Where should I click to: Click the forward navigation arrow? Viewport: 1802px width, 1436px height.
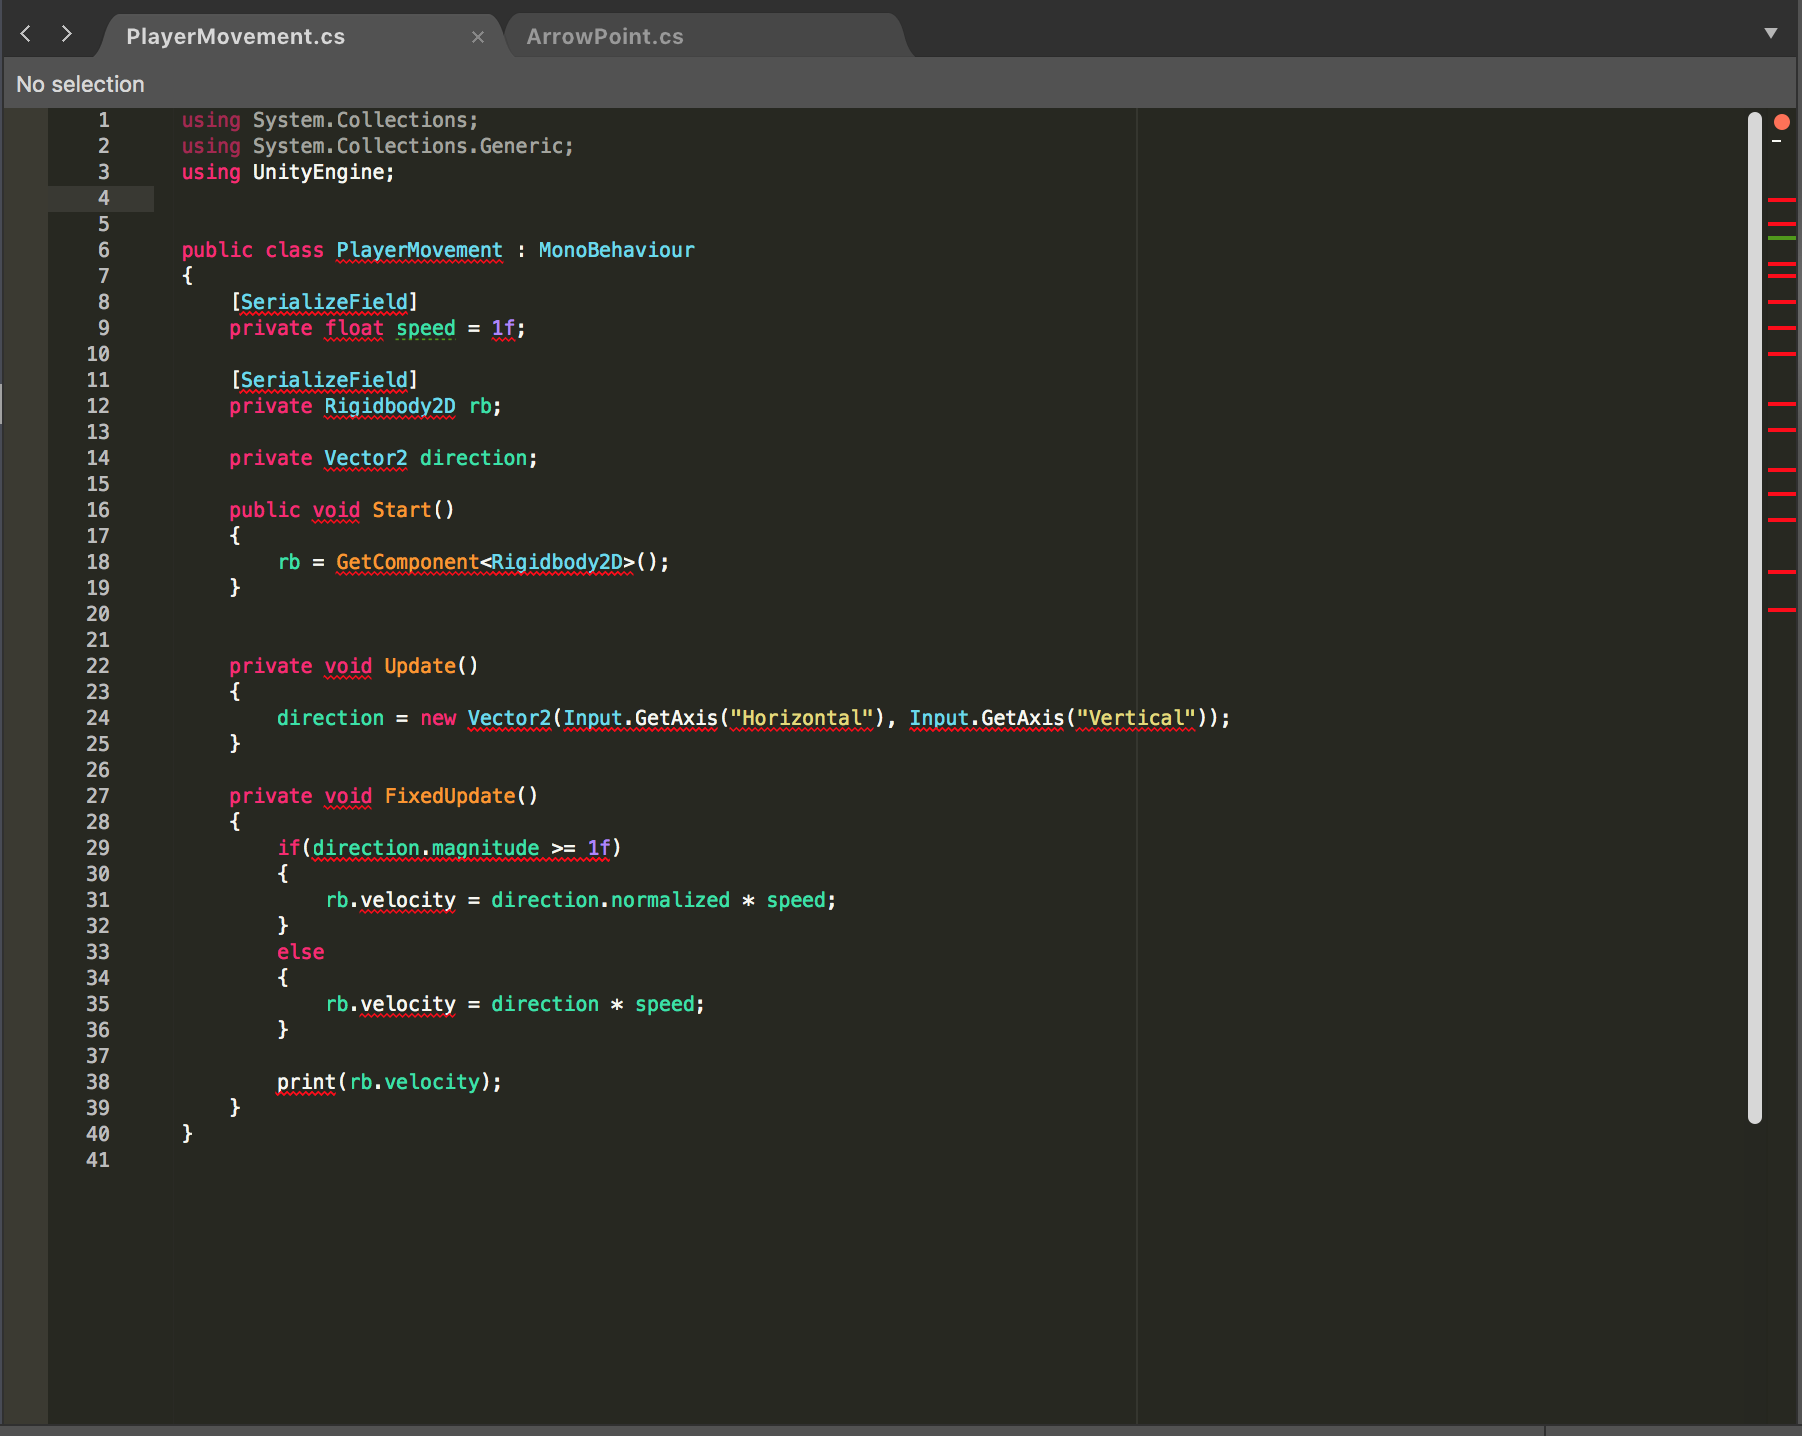66,34
